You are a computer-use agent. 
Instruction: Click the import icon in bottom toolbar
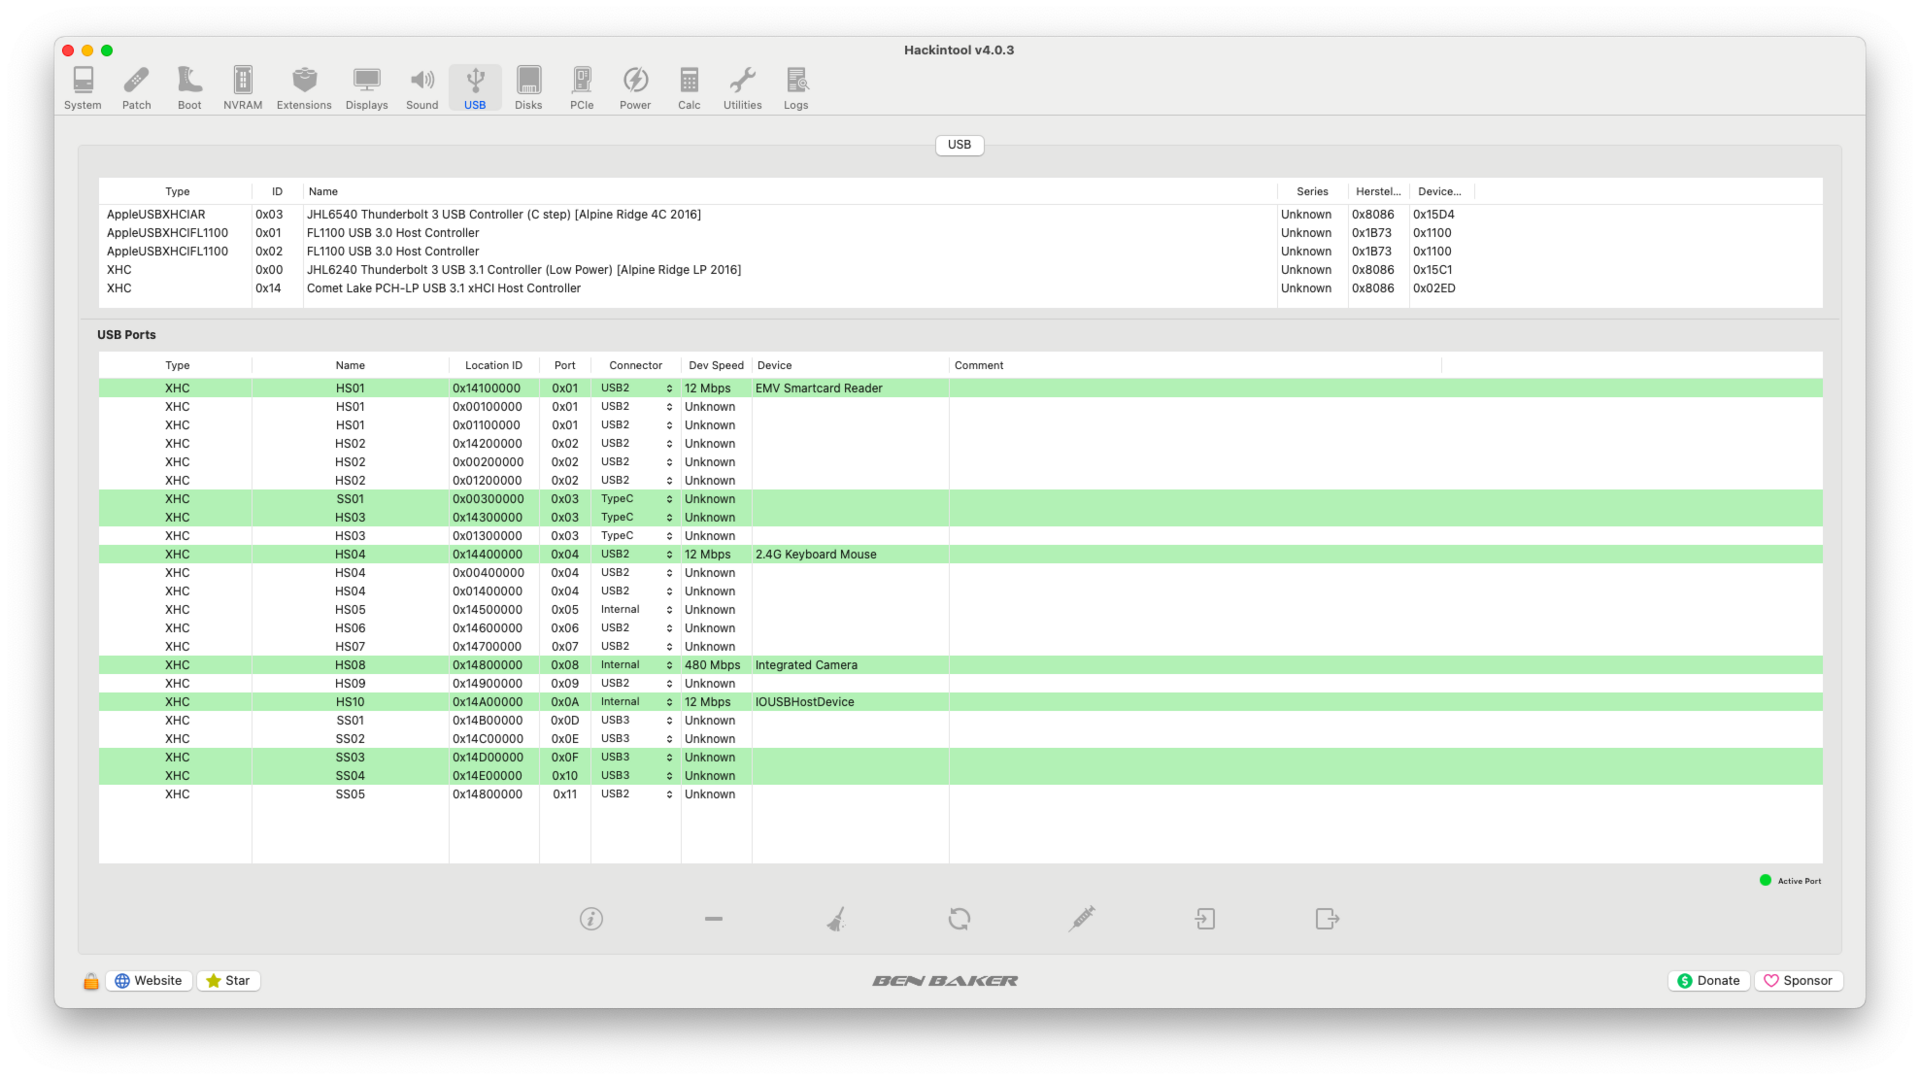coord(1205,918)
